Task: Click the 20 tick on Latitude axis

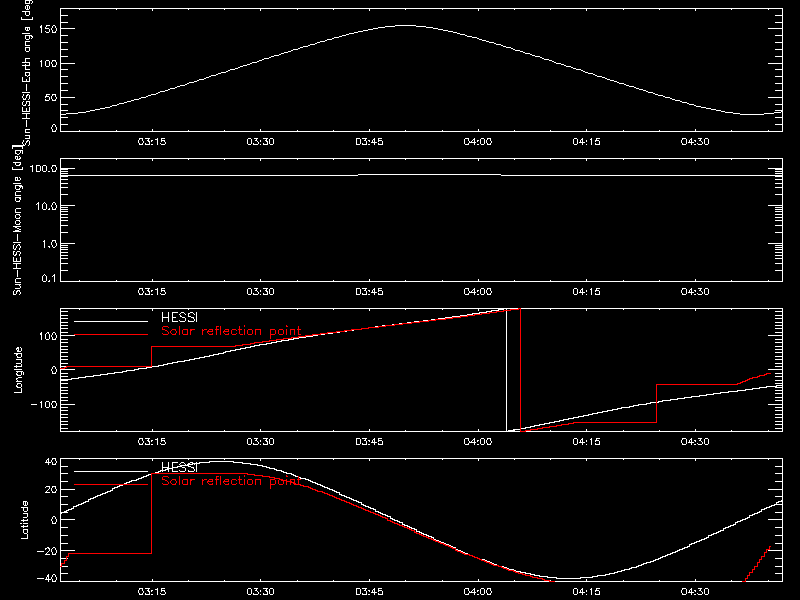Action: pyautogui.click(x=51, y=489)
